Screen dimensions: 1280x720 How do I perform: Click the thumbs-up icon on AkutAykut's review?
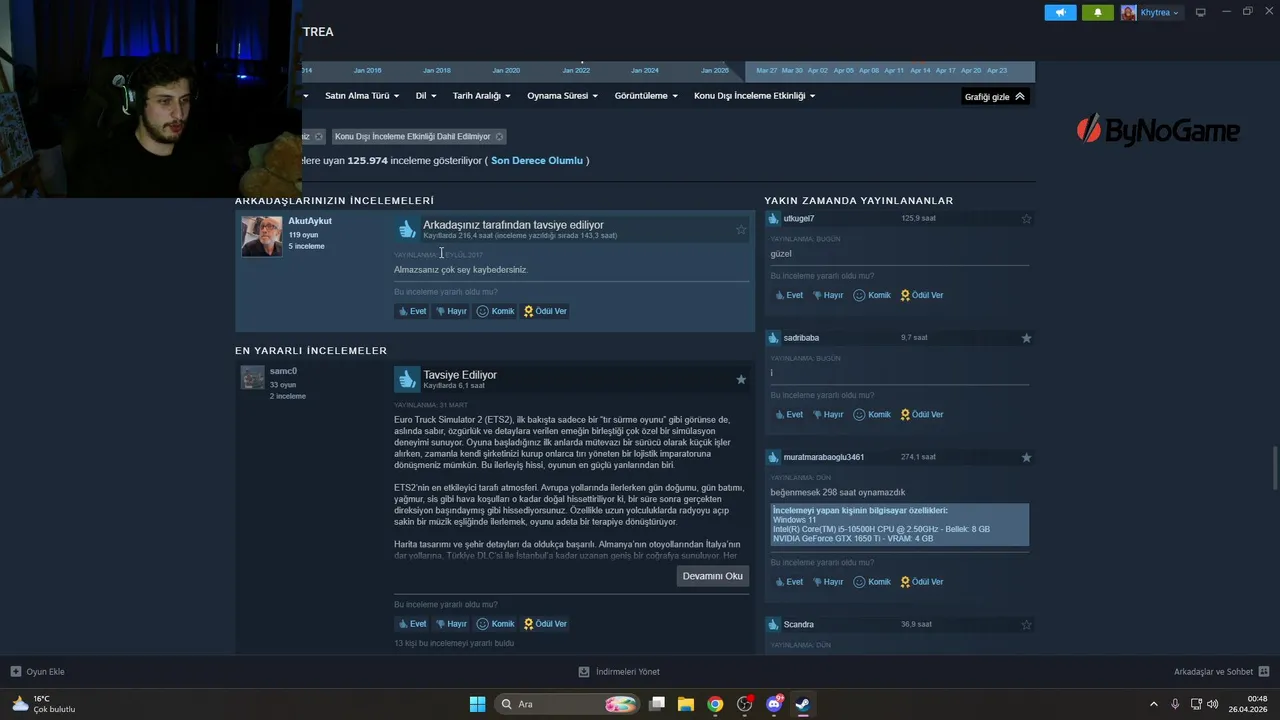(406, 229)
